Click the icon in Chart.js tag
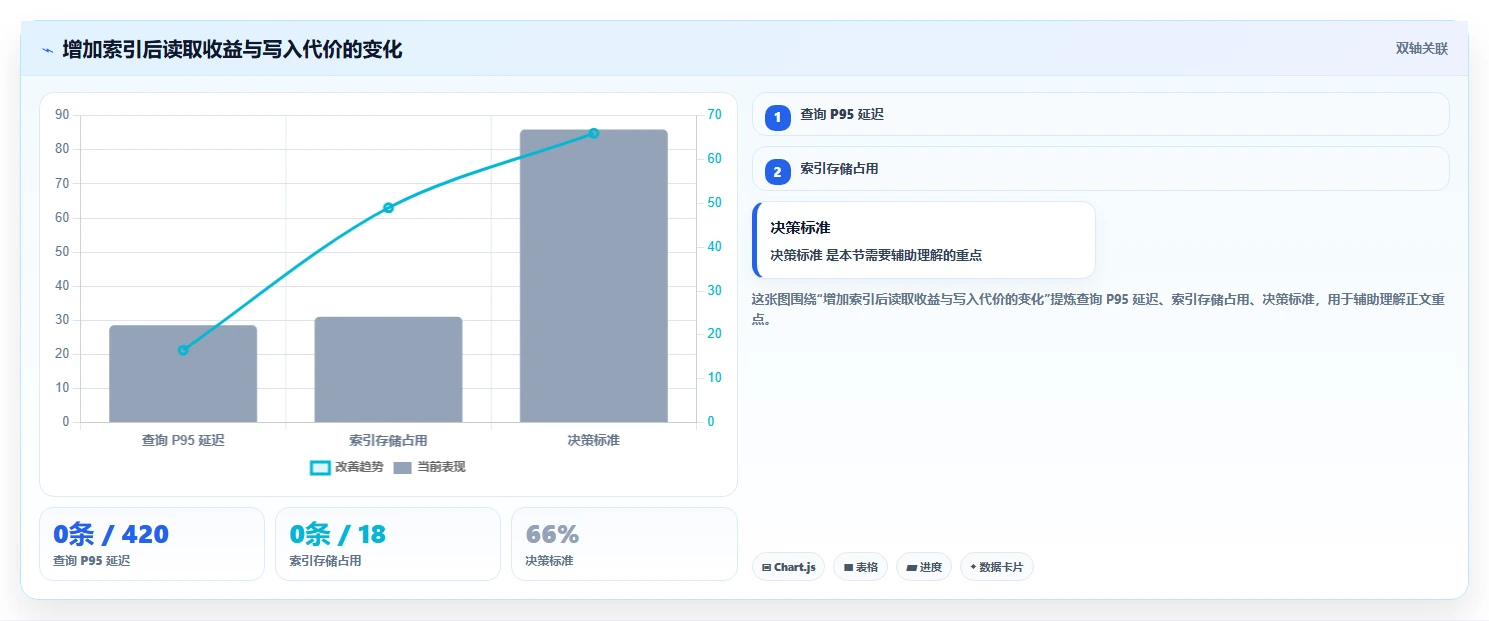The width and height of the screenshot is (1489, 621). click(x=766, y=567)
